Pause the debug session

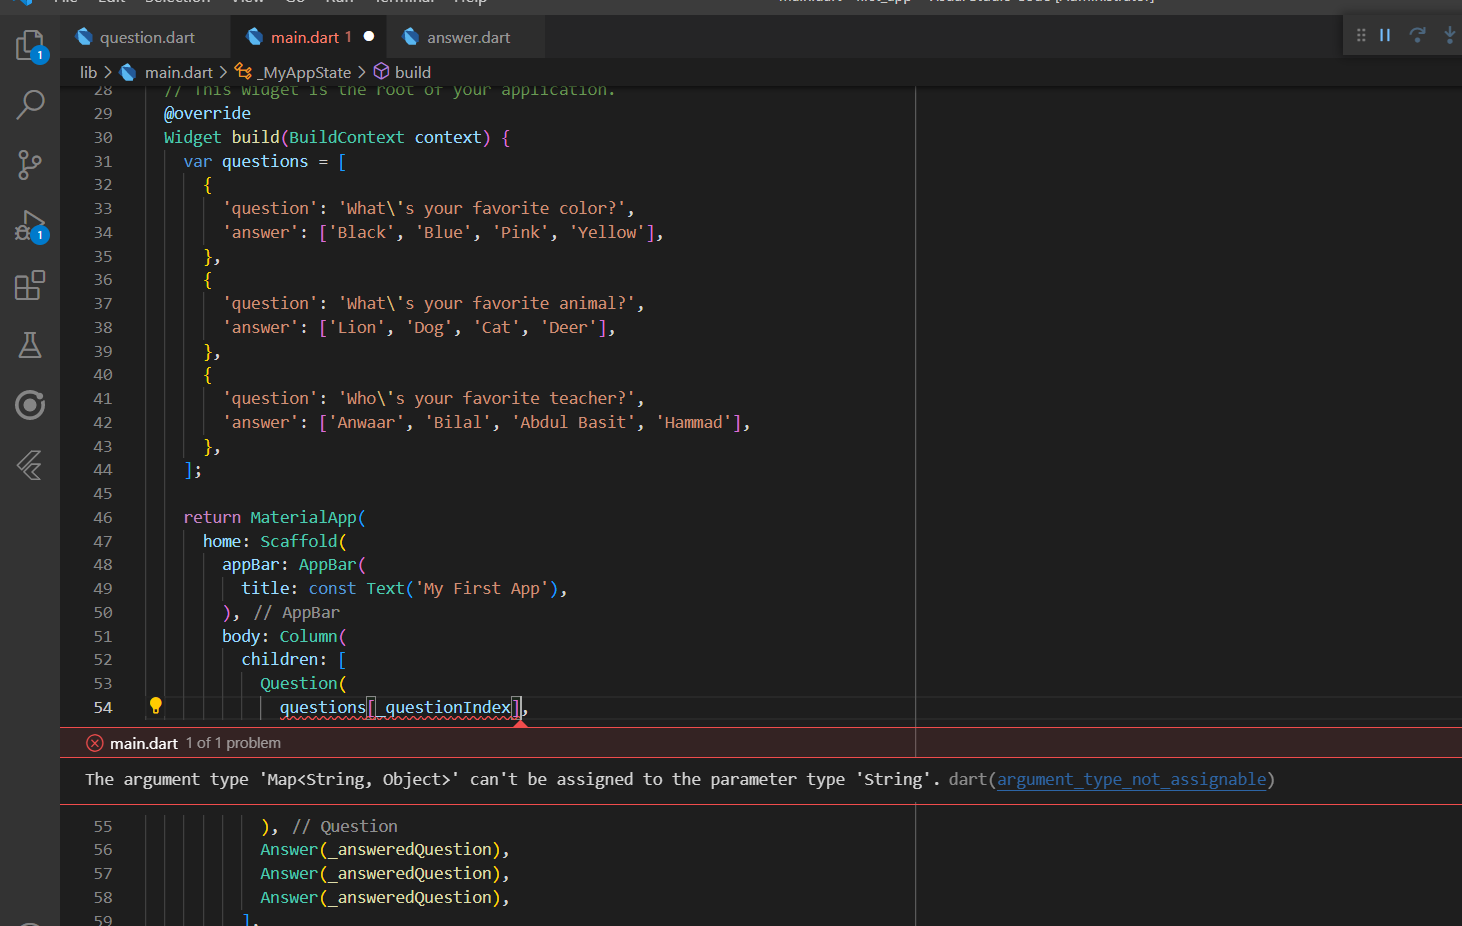pyautogui.click(x=1385, y=35)
